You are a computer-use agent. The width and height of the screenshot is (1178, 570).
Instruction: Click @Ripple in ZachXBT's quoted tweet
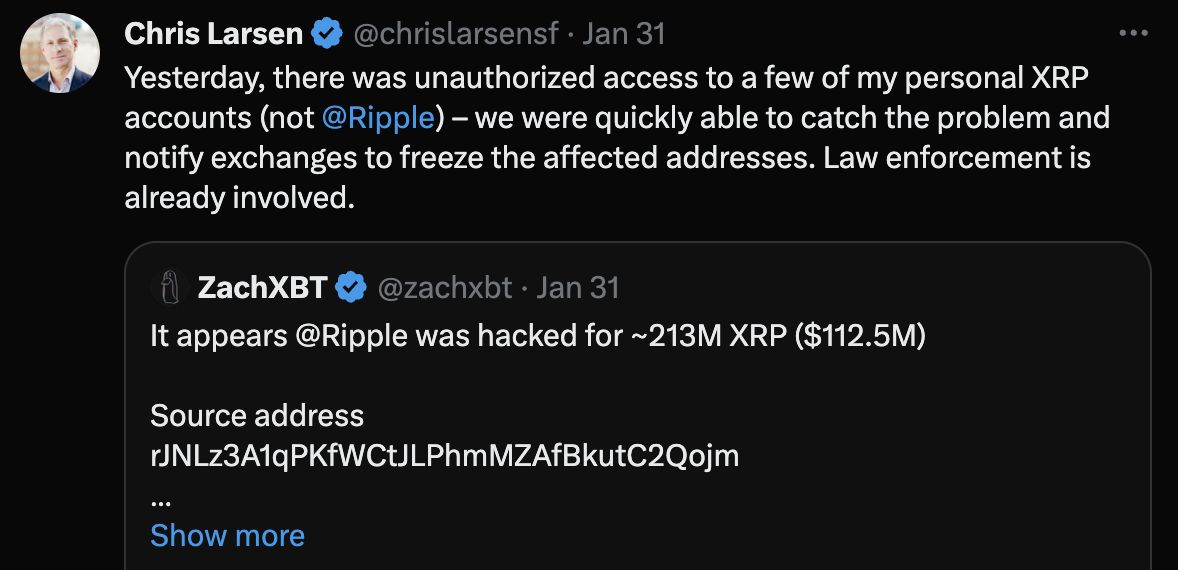[351, 335]
